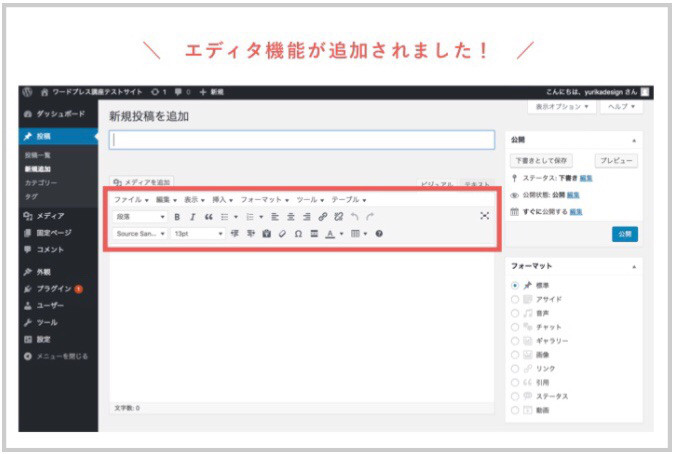Open the 挿入 editor menu
This screenshot has height=454, width=675.
[223, 200]
